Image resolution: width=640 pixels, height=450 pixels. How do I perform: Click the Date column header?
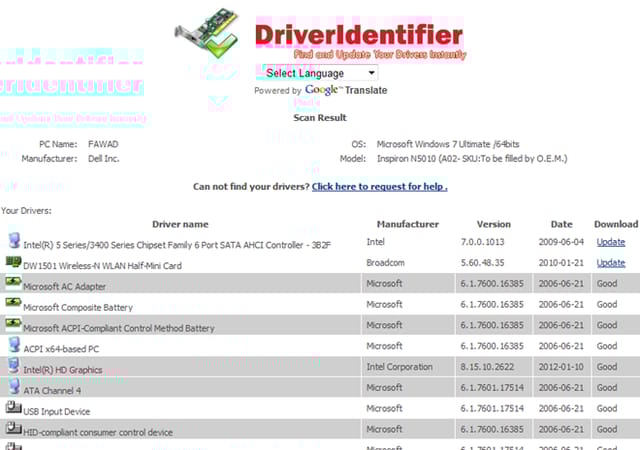[561, 224]
